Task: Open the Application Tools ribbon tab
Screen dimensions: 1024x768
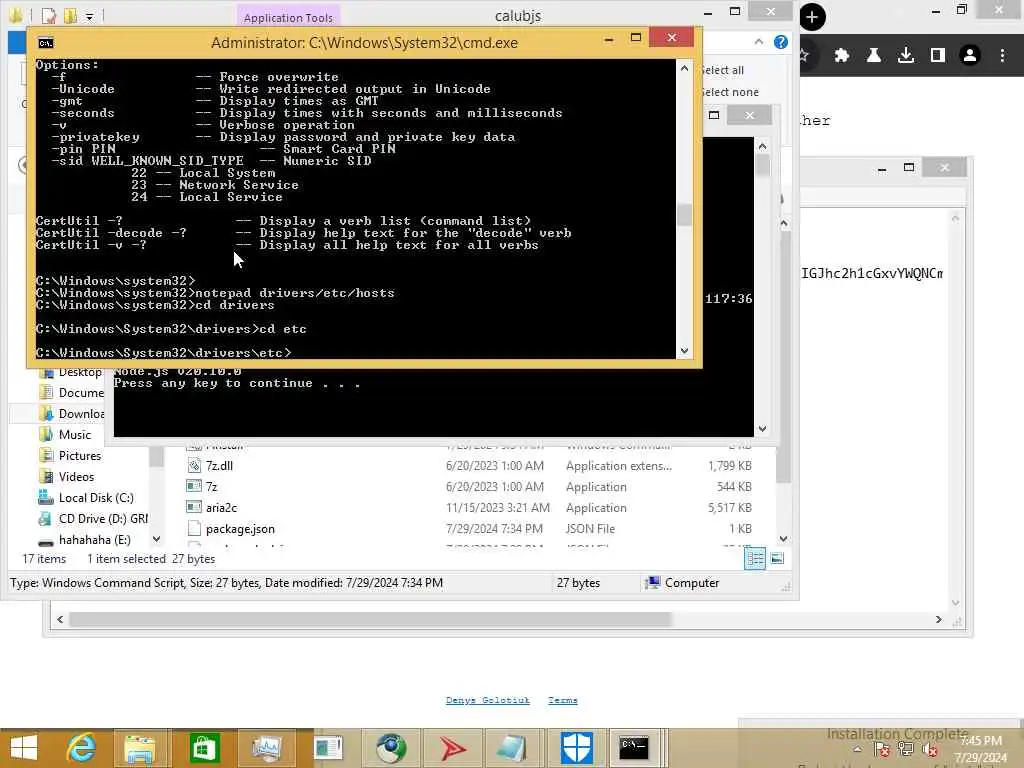Action: click(288, 18)
